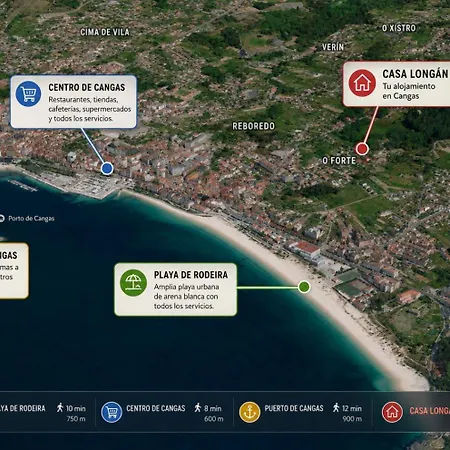
Task: Click the red house icon in Casa Longán callout
Action: coord(362,83)
